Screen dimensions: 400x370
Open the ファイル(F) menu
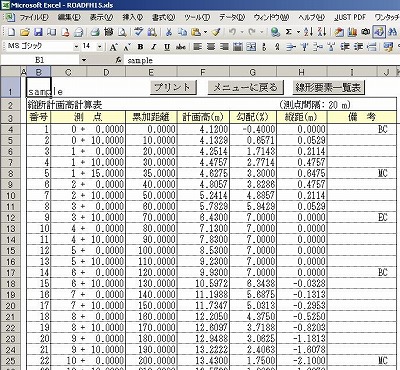click(34, 17)
